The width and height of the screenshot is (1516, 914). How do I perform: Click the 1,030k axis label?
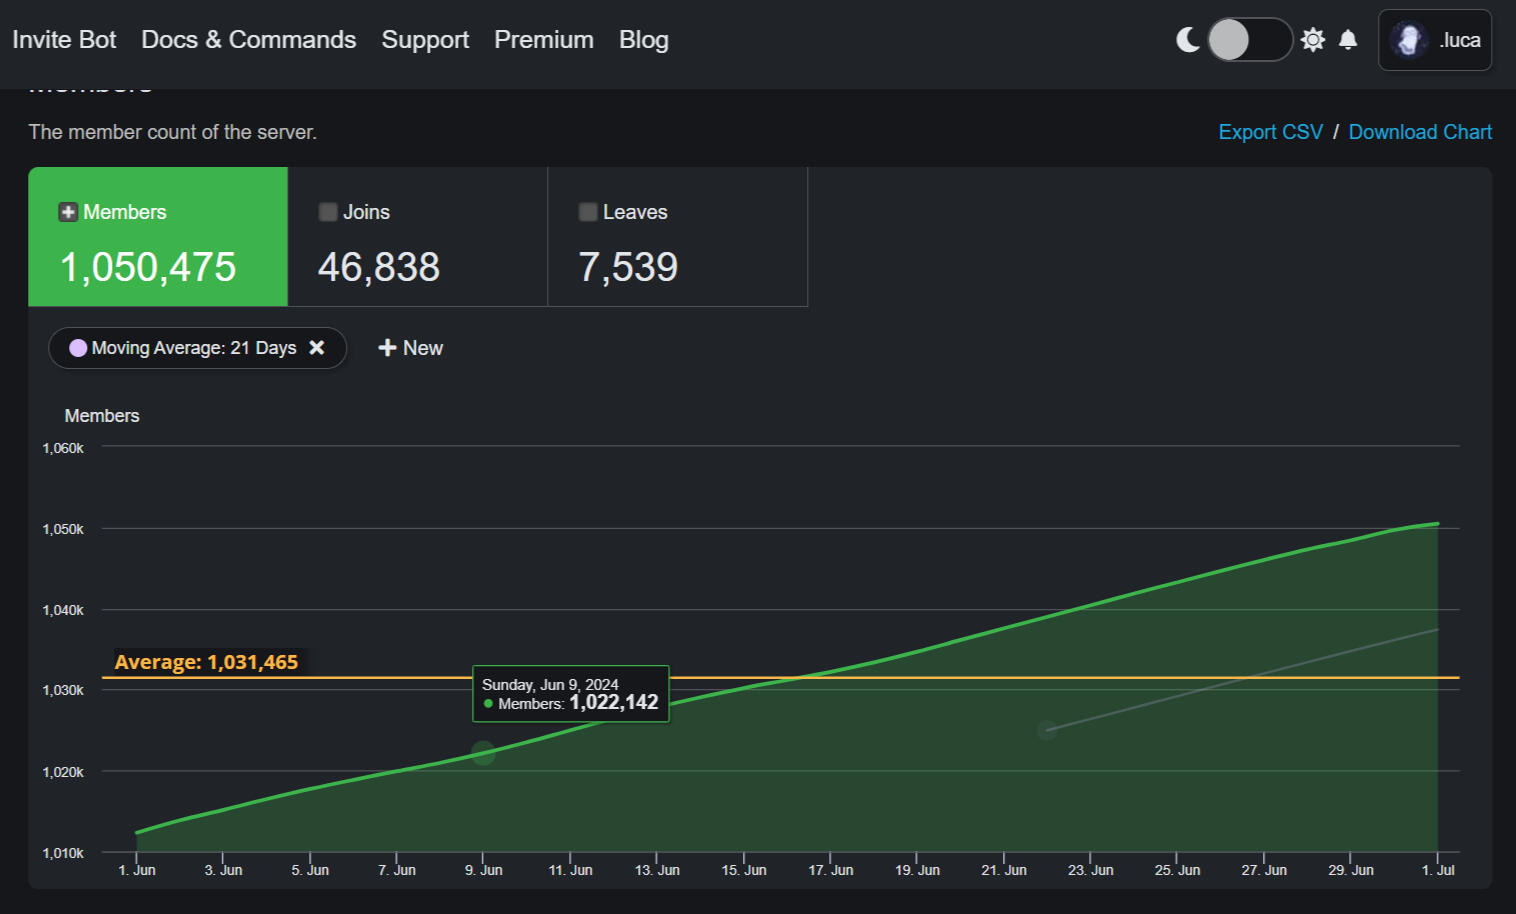click(63, 690)
